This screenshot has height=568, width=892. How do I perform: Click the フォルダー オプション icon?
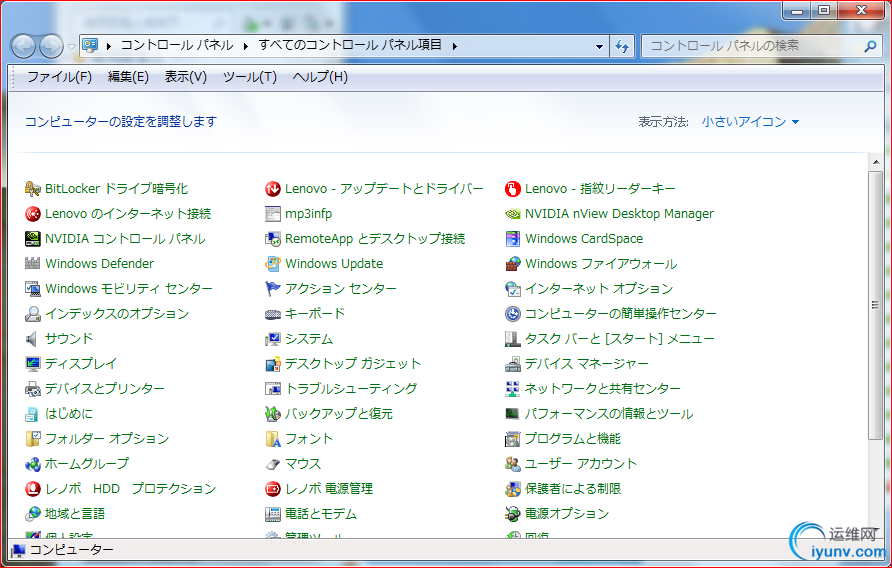(x=33, y=439)
